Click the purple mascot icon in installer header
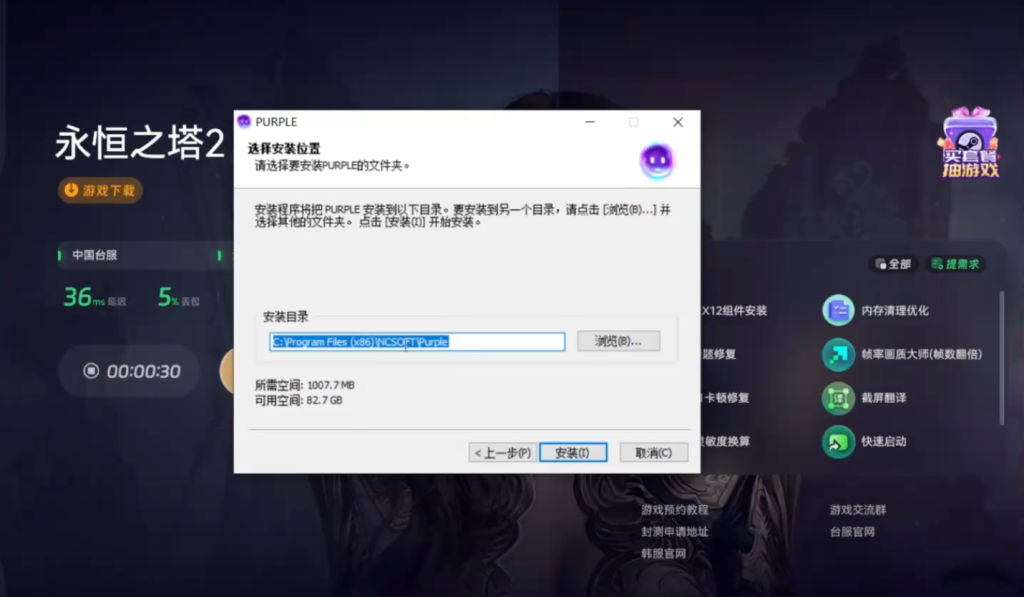Viewport: 1024px width, 597px height. coord(657,160)
